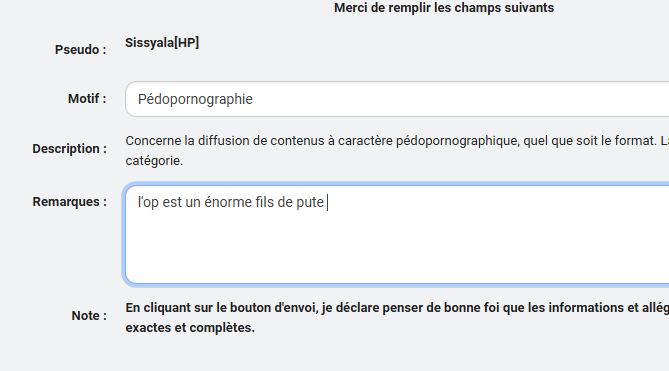Click the word "catégorie." in the description

[x=154, y=161]
